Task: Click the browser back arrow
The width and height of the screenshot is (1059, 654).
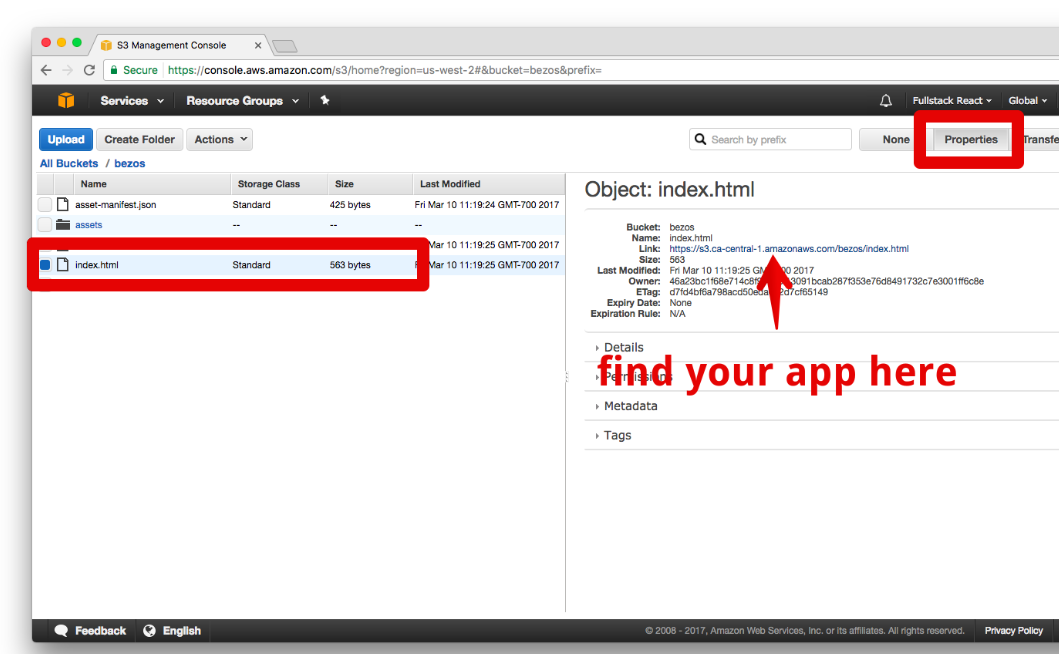Action: point(46,70)
